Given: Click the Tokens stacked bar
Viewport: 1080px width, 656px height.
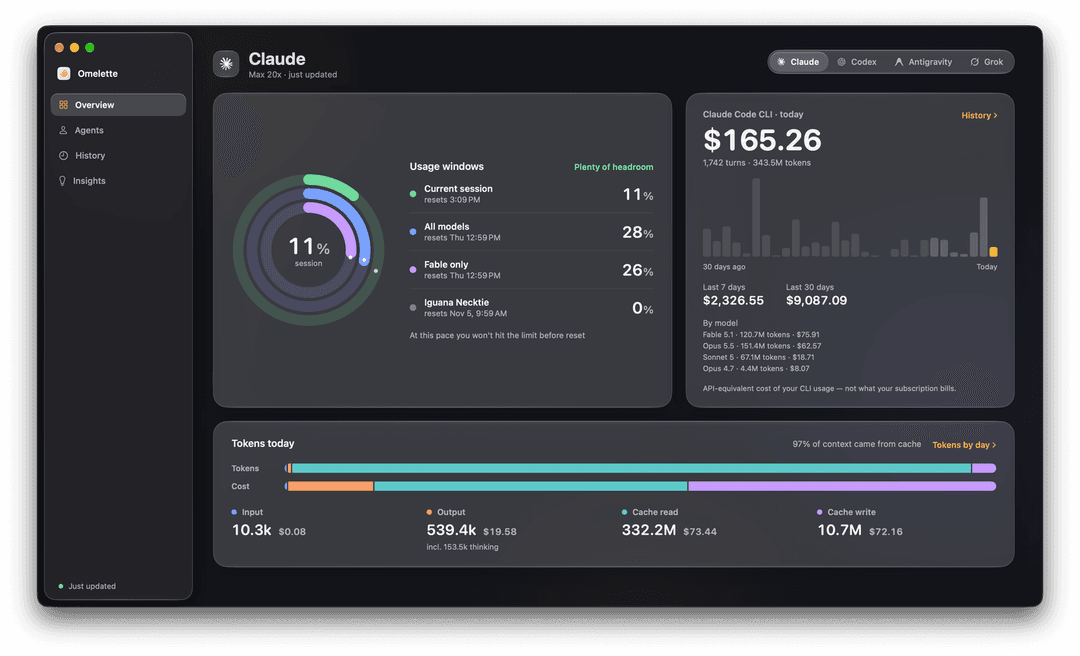Looking at the screenshot, I should [x=640, y=469].
